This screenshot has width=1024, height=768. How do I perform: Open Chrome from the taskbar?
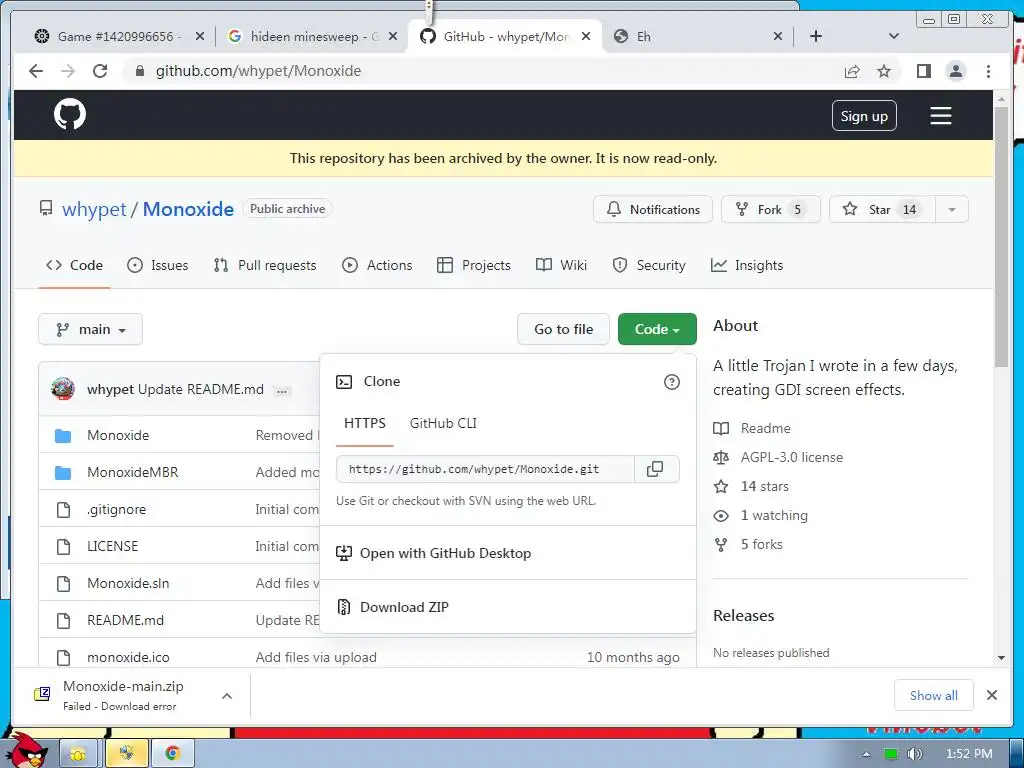tap(172, 753)
